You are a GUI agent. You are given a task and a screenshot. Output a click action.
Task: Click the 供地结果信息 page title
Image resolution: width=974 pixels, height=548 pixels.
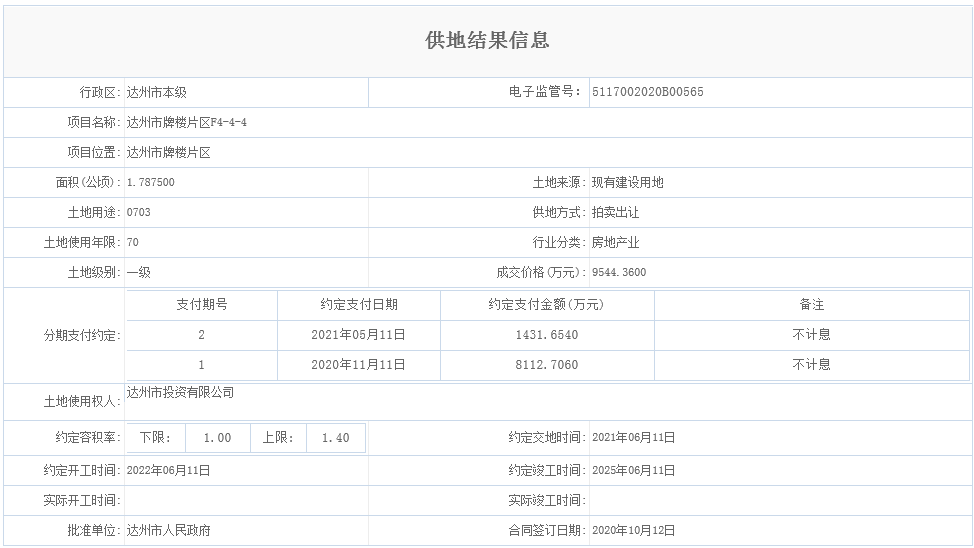tap(487, 40)
